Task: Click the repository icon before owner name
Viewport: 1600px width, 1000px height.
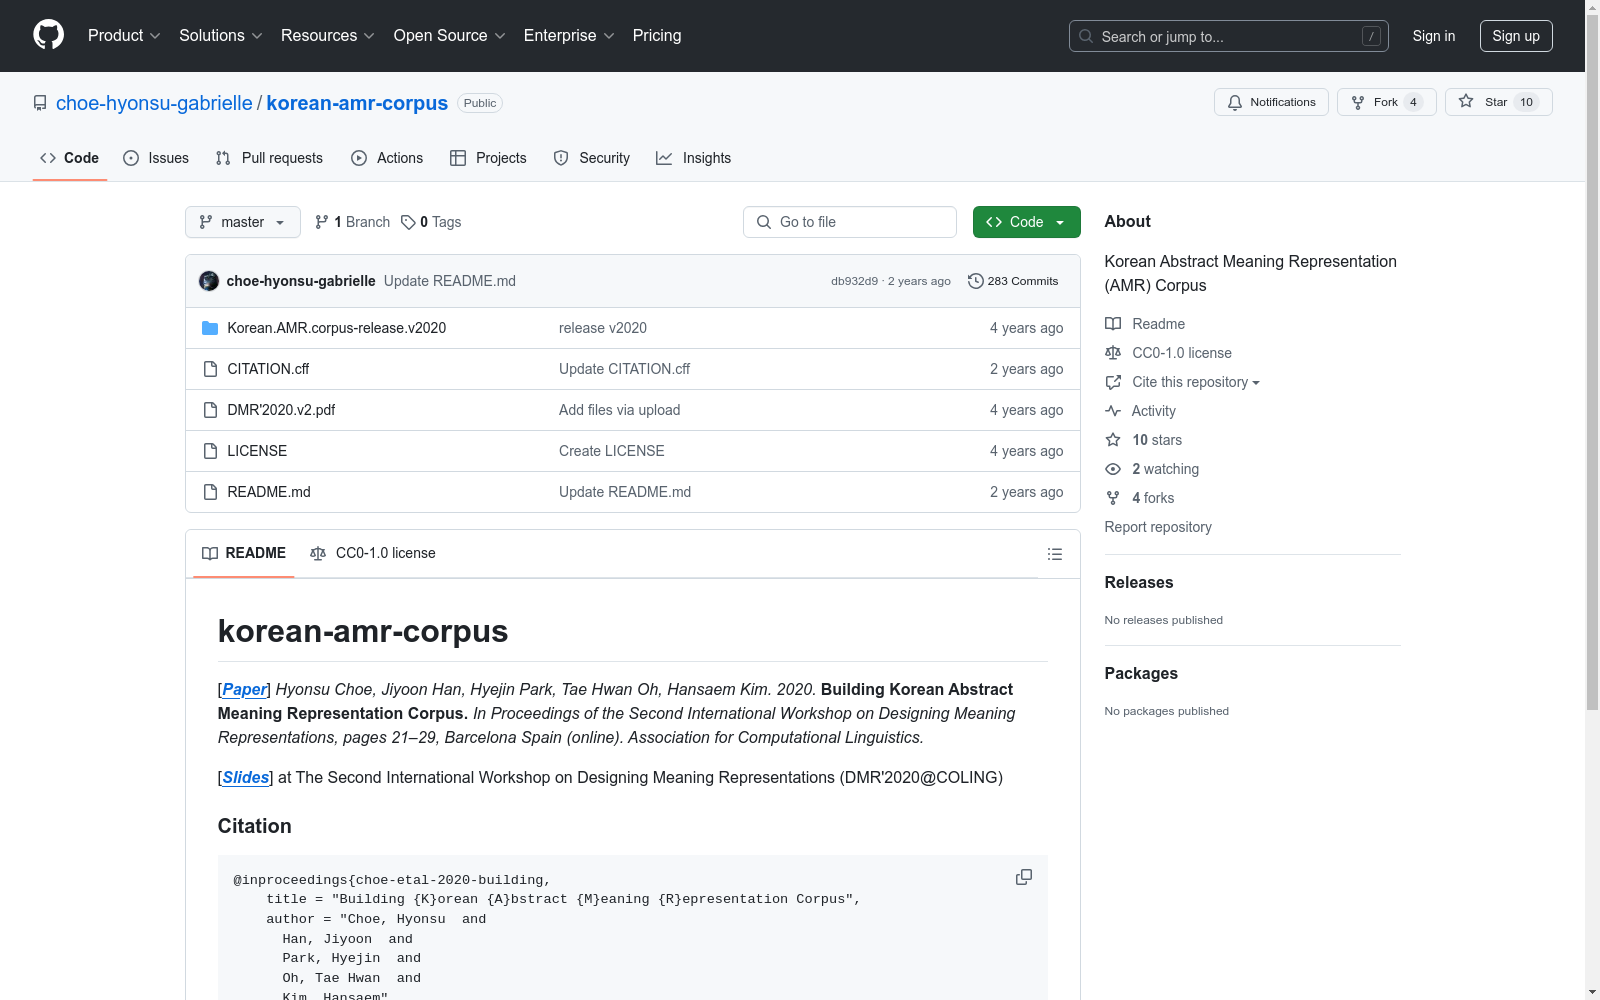Action: [40, 103]
